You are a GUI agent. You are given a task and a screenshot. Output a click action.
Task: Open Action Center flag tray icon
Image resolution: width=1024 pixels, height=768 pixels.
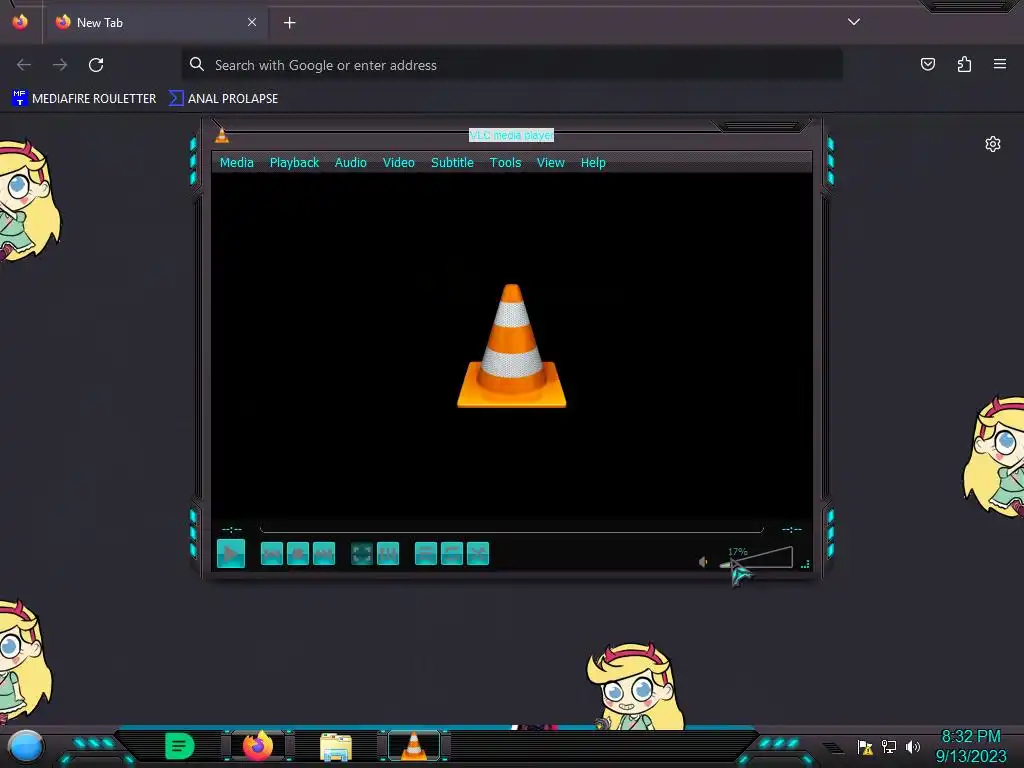pos(865,747)
